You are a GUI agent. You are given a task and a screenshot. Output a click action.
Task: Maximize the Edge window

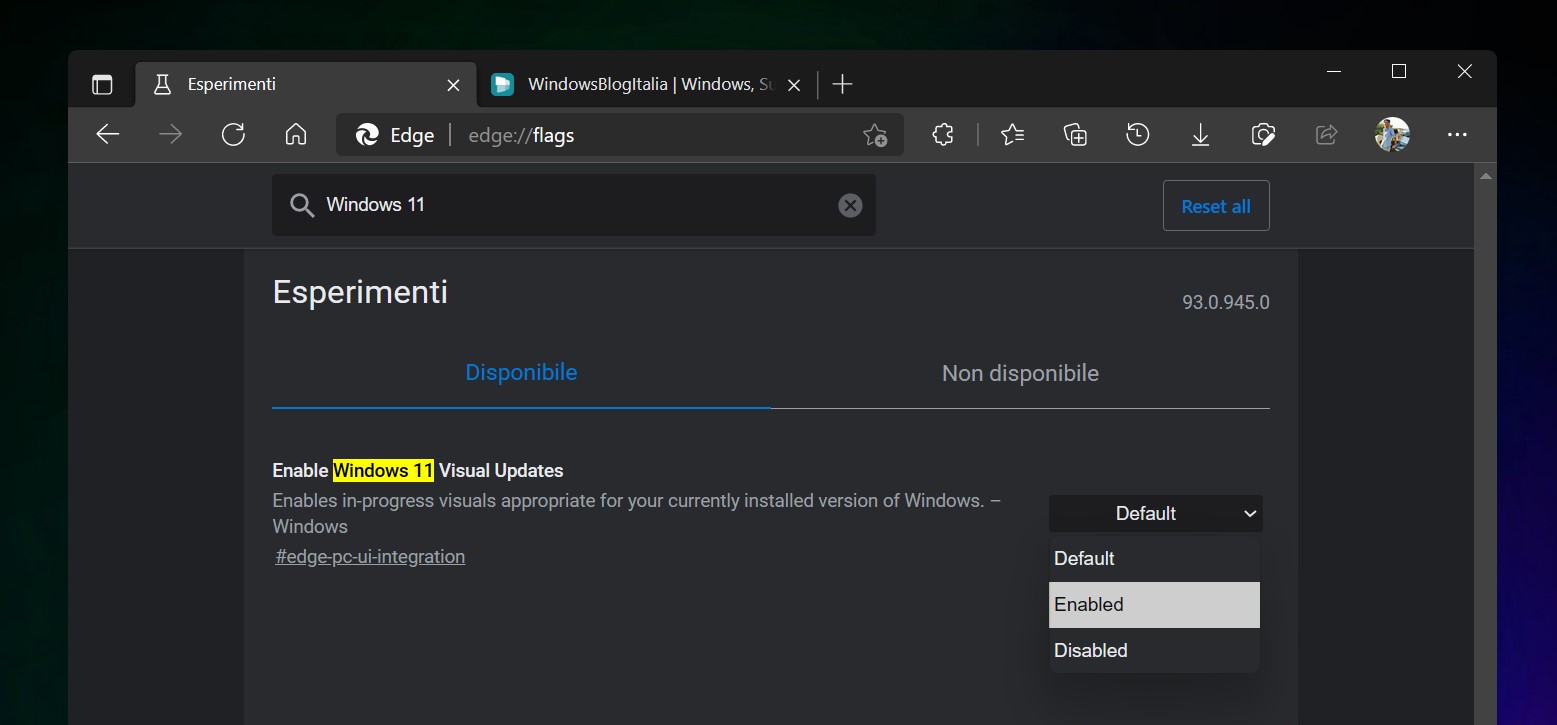(x=1399, y=71)
